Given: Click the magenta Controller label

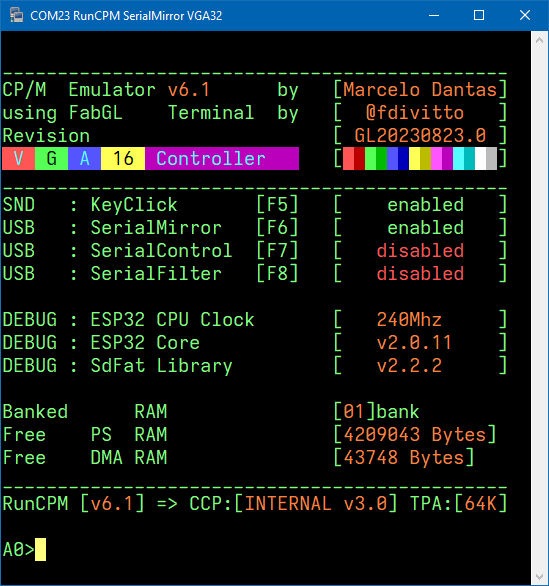Looking at the screenshot, I should tap(222, 158).
